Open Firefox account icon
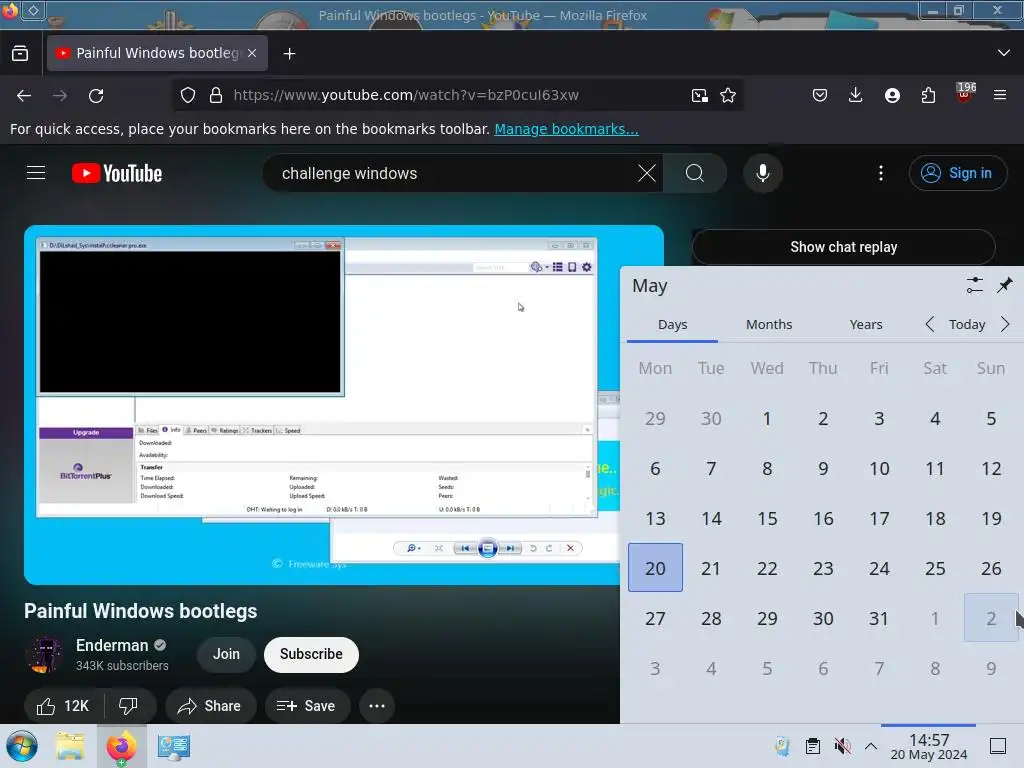 click(892, 95)
